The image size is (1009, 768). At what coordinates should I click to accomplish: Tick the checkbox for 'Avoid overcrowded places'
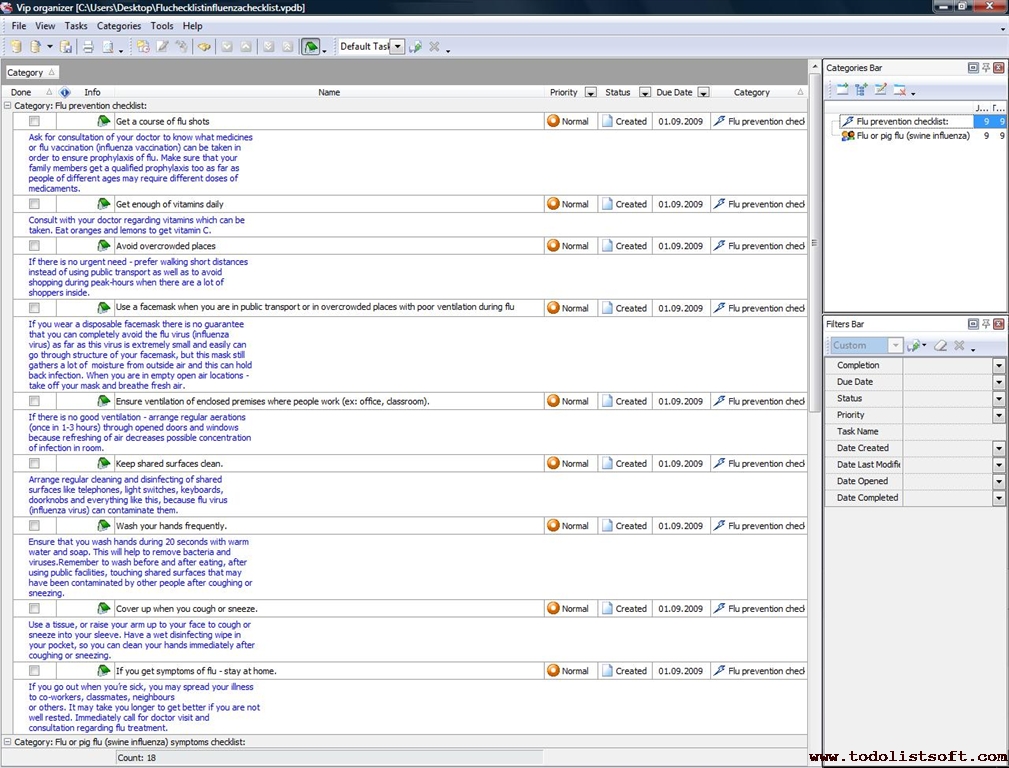(x=34, y=246)
